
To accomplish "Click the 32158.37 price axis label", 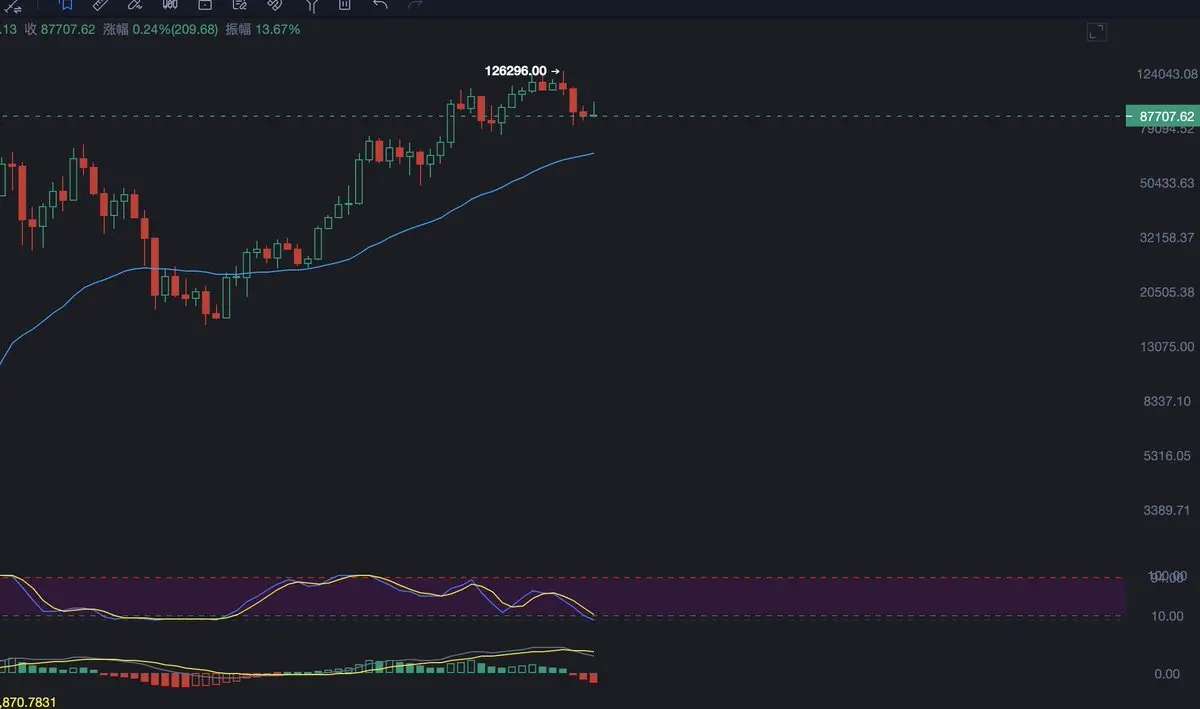I will click(1165, 238).
